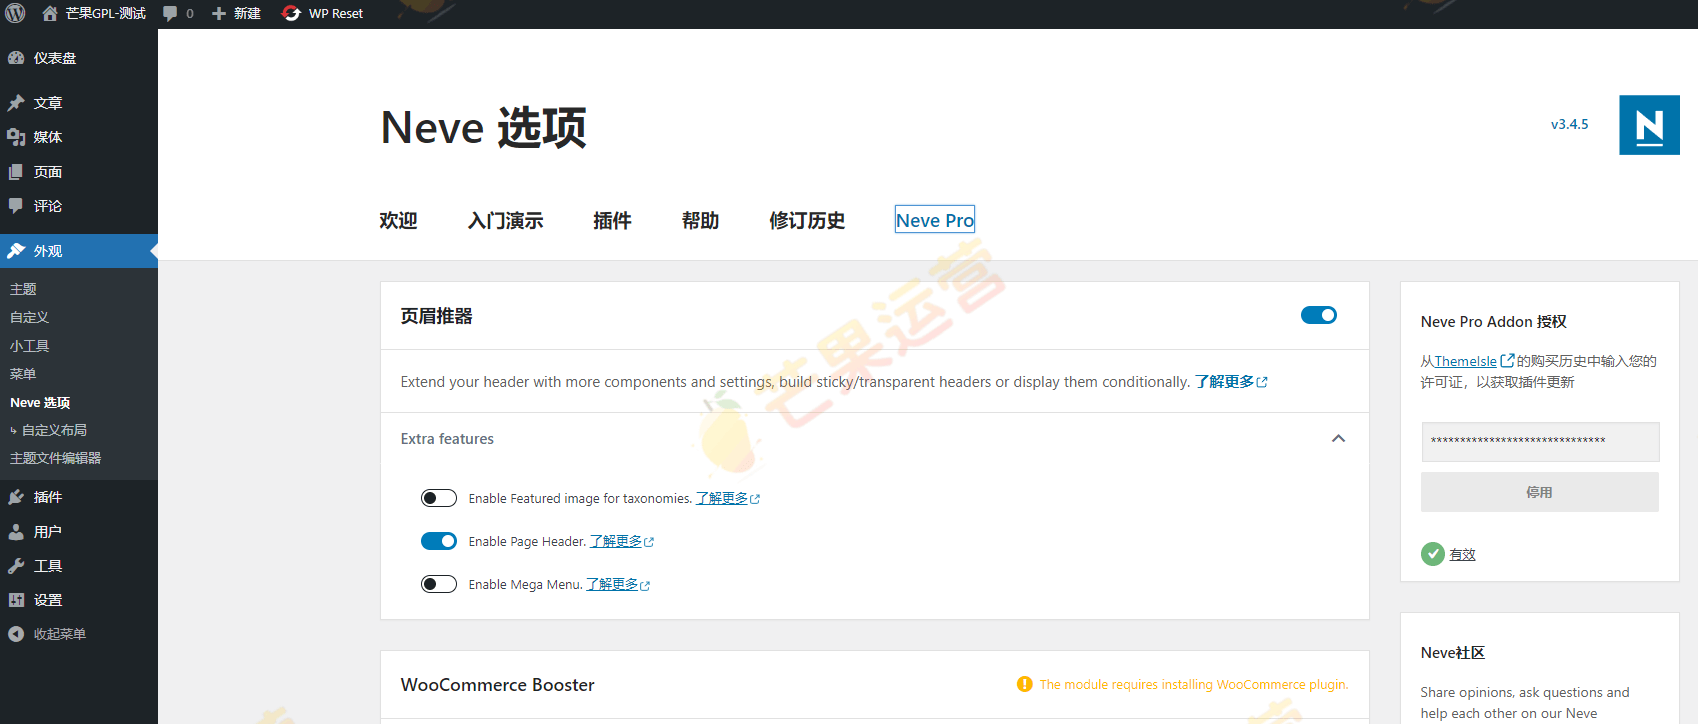1698x724 pixels.
Task: Click the v3.4.5 version text
Action: 1569,125
